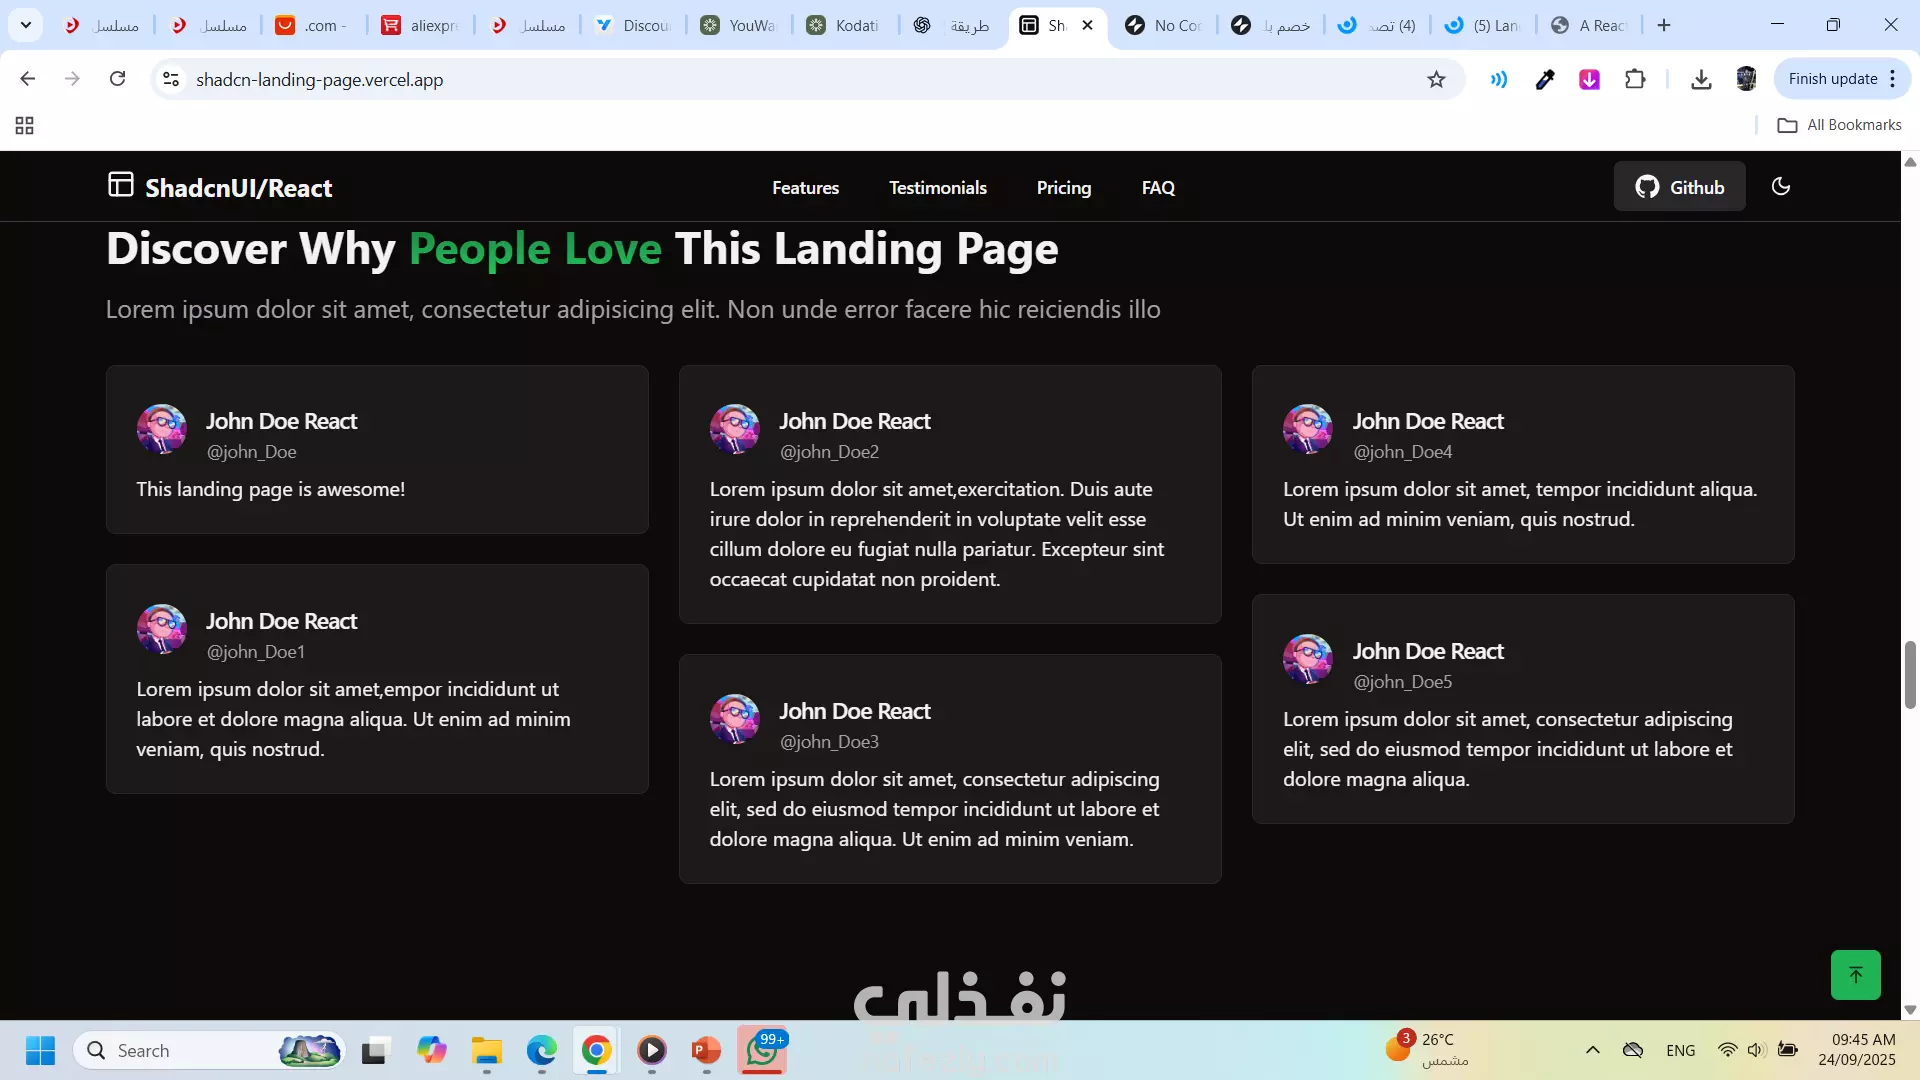
Task: Open the Chrome extensions puzzle icon
Action: coord(1635,79)
